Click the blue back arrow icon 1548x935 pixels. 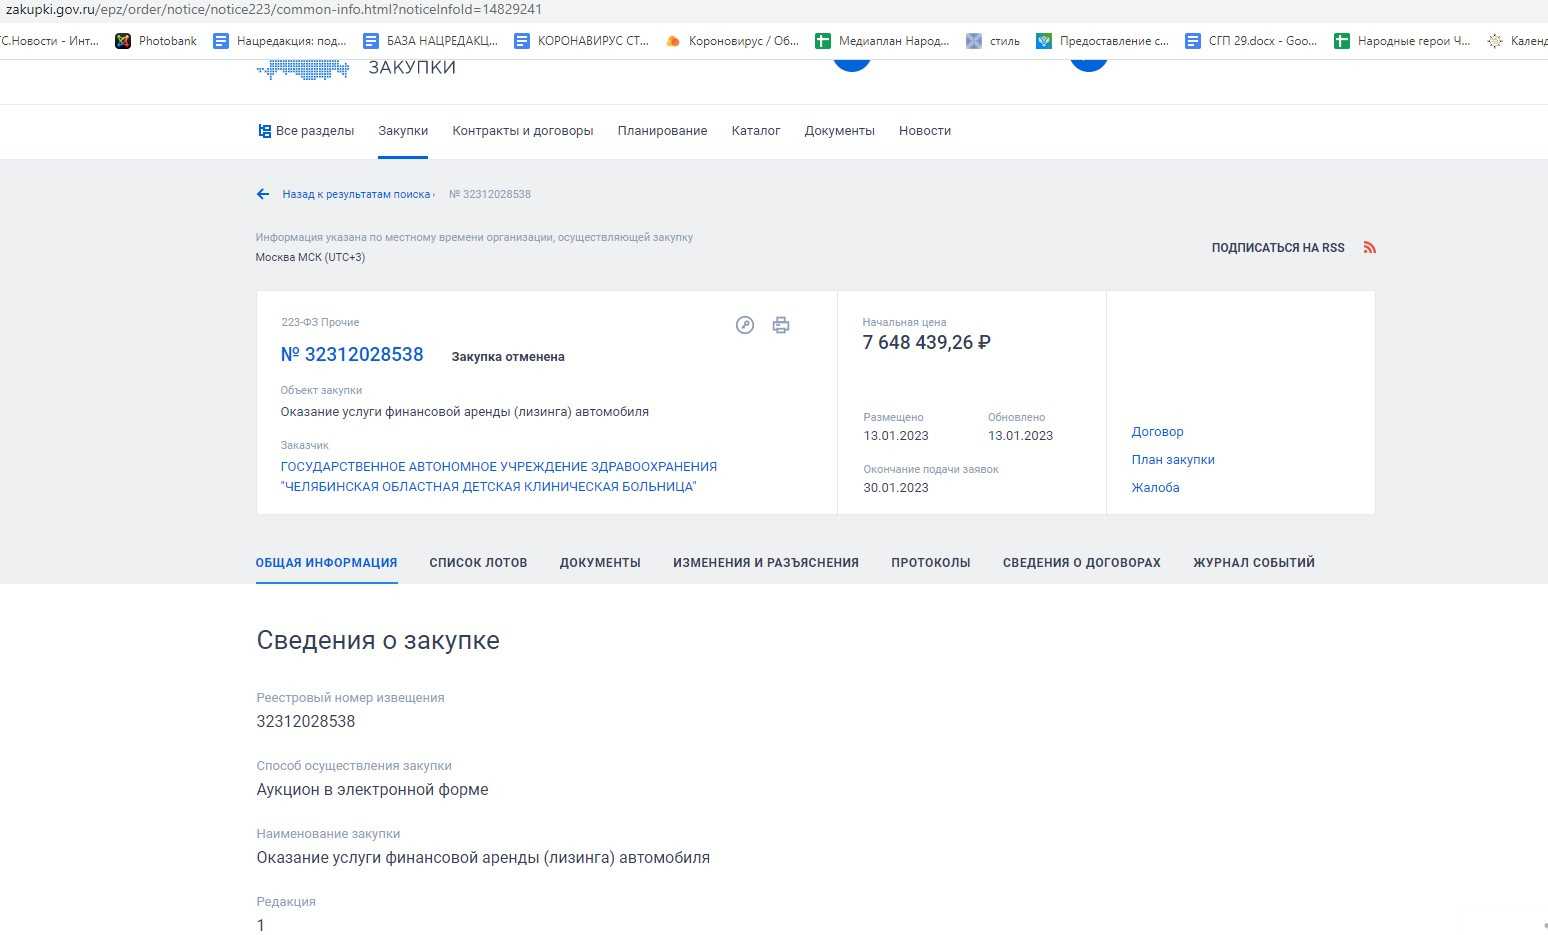tap(263, 194)
